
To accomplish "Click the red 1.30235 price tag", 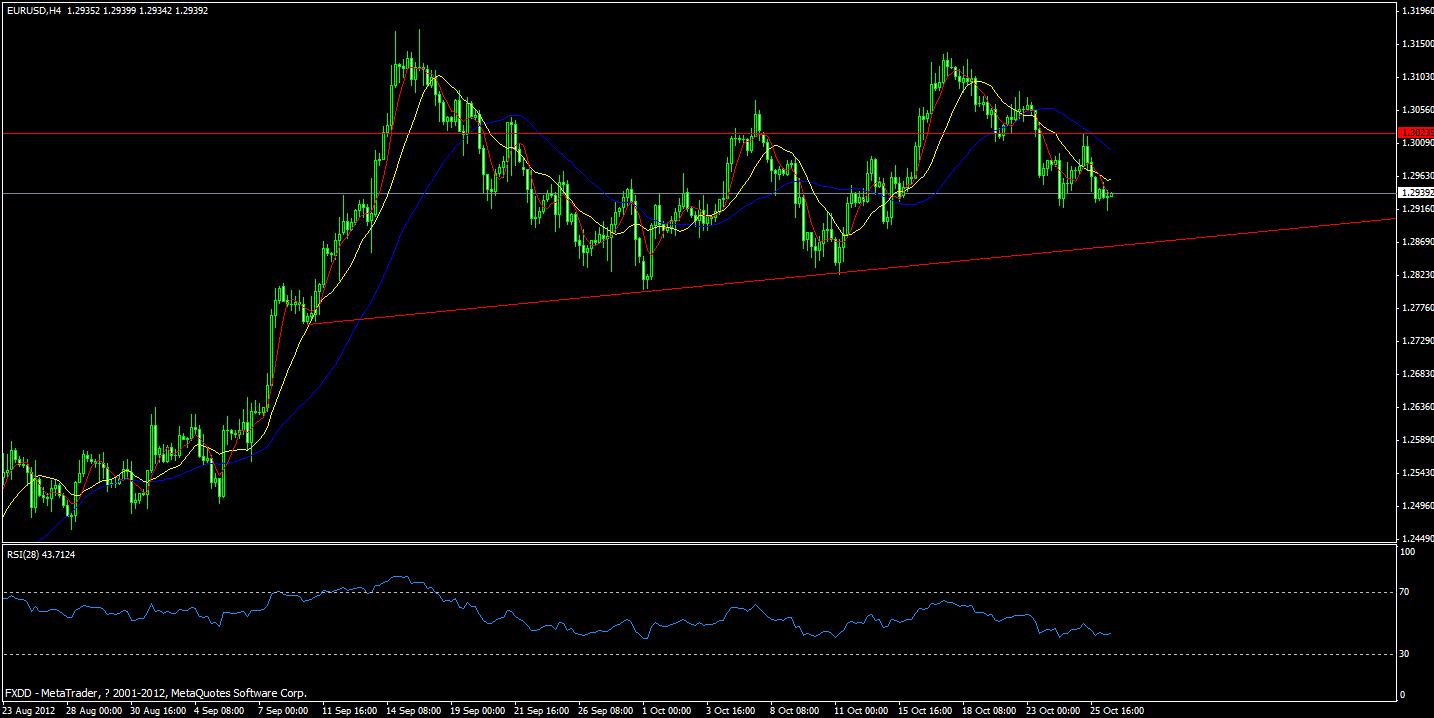I will (1414, 132).
